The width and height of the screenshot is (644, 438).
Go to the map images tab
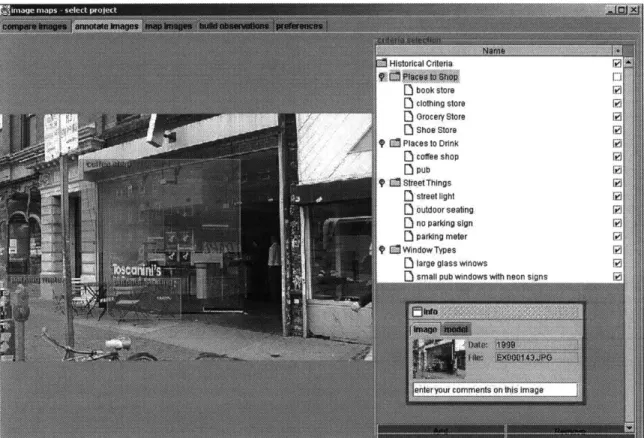click(168, 26)
